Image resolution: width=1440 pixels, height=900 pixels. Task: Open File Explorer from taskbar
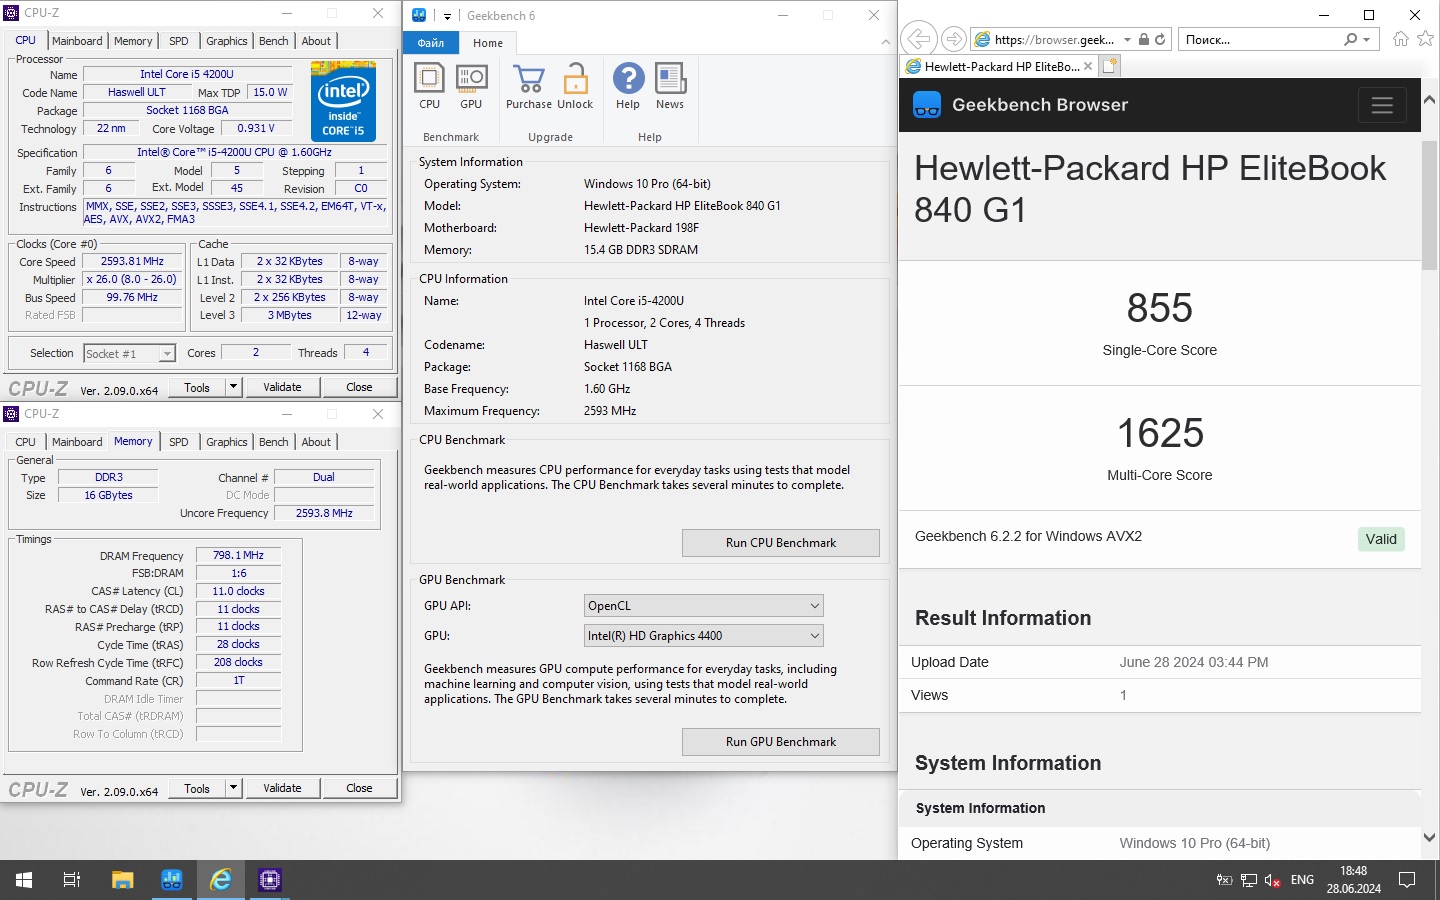[122, 880]
